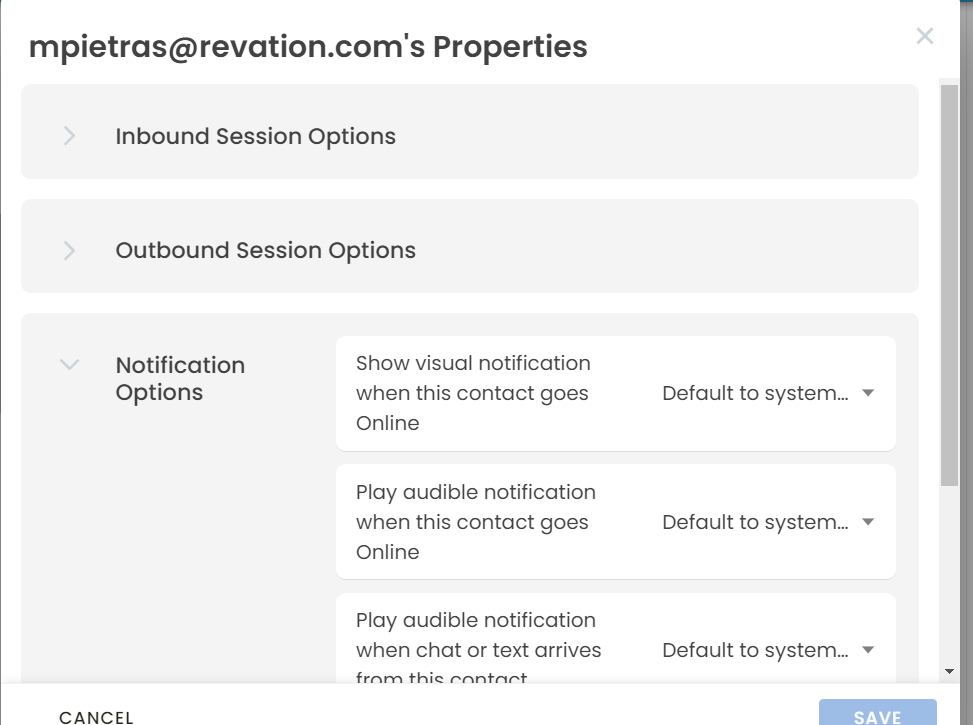Open 'Default to system' for audible Online notification
This screenshot has width=973, height=725.
pyautogui.click(x=755, y=522)
